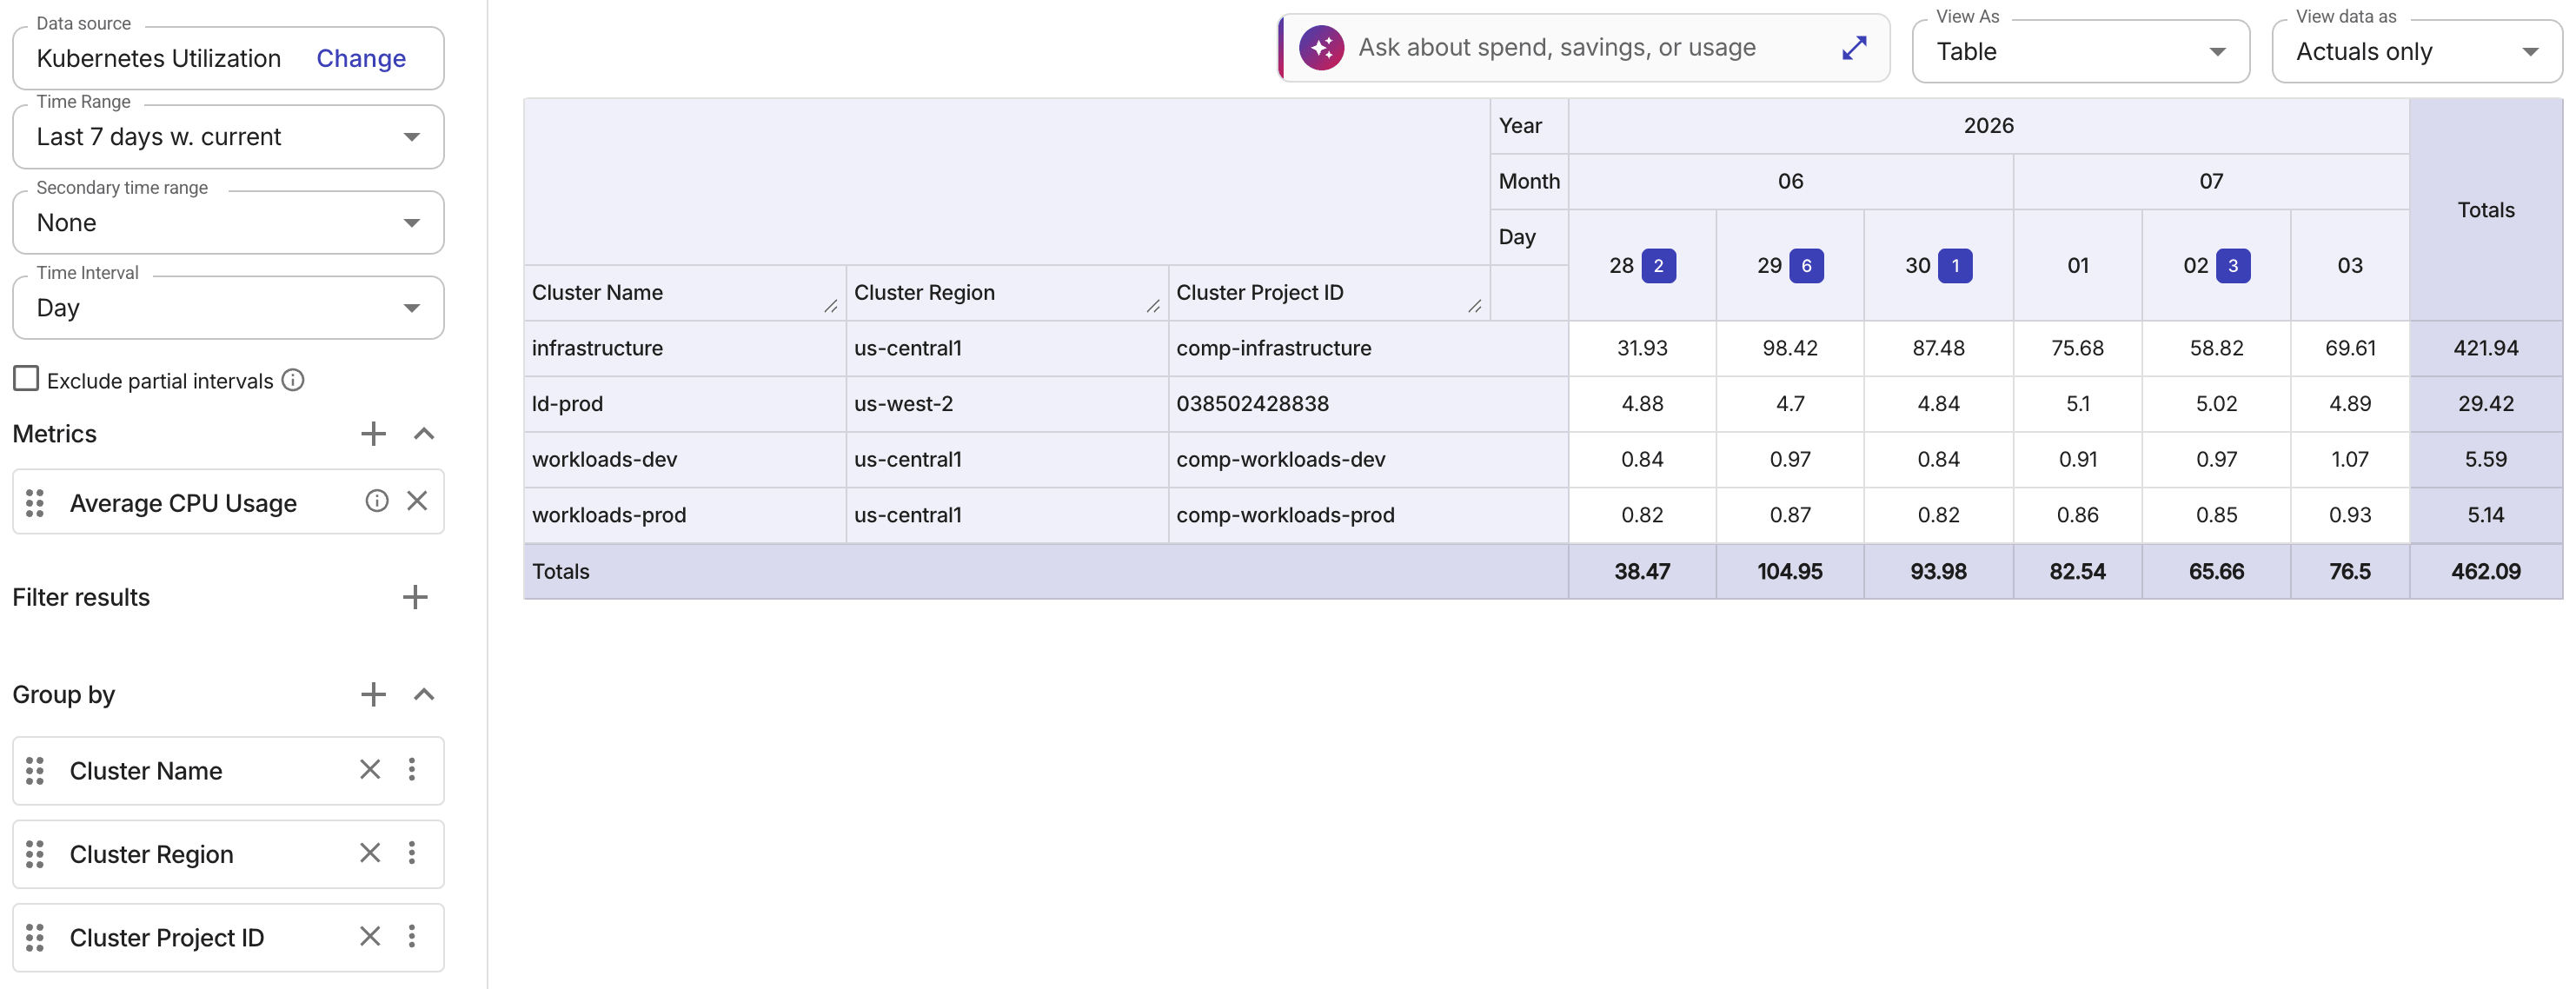Click Change data source link
Image resolution: width=2576 pixels, height=989 pixels.
point(361,58)
